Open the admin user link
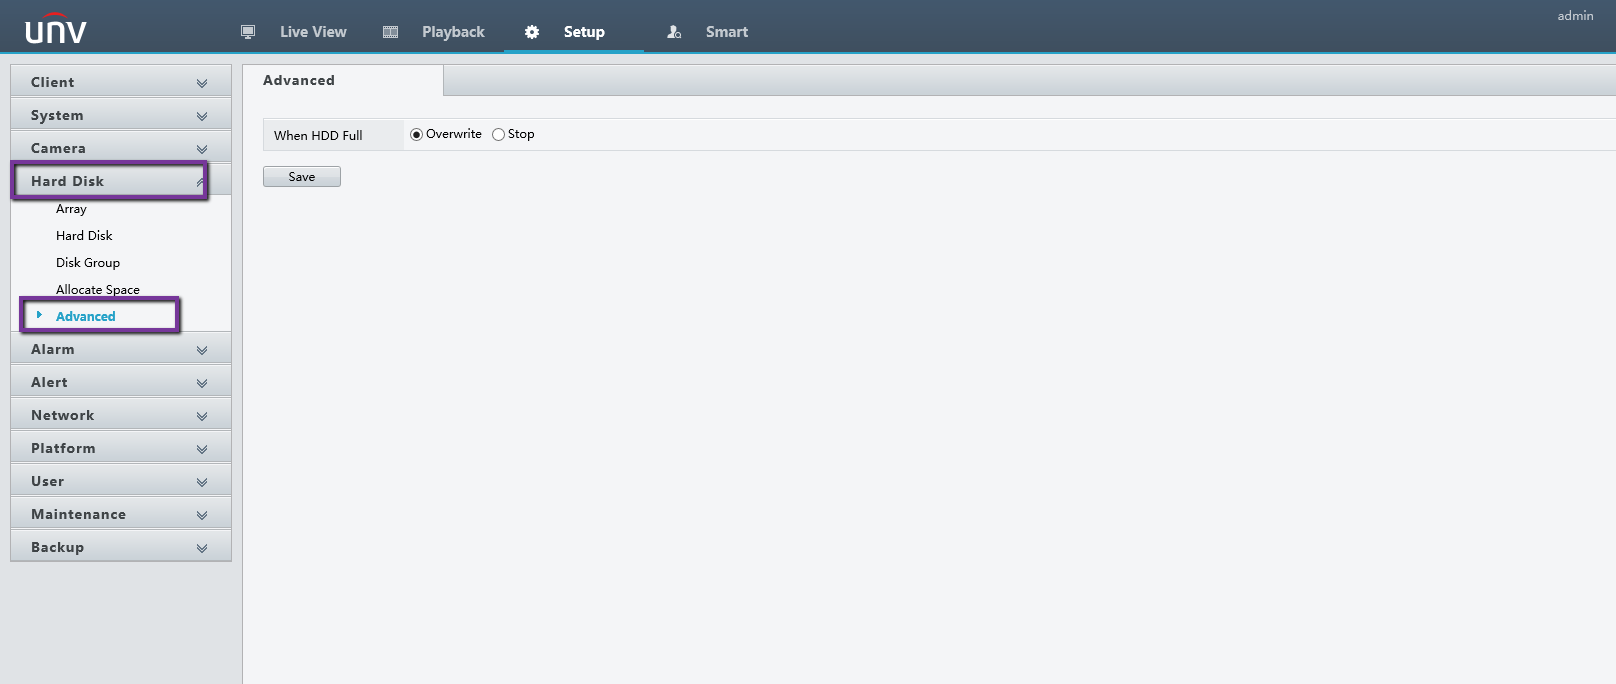This screenshot has width=1616, height=684. coord(1575,16)
